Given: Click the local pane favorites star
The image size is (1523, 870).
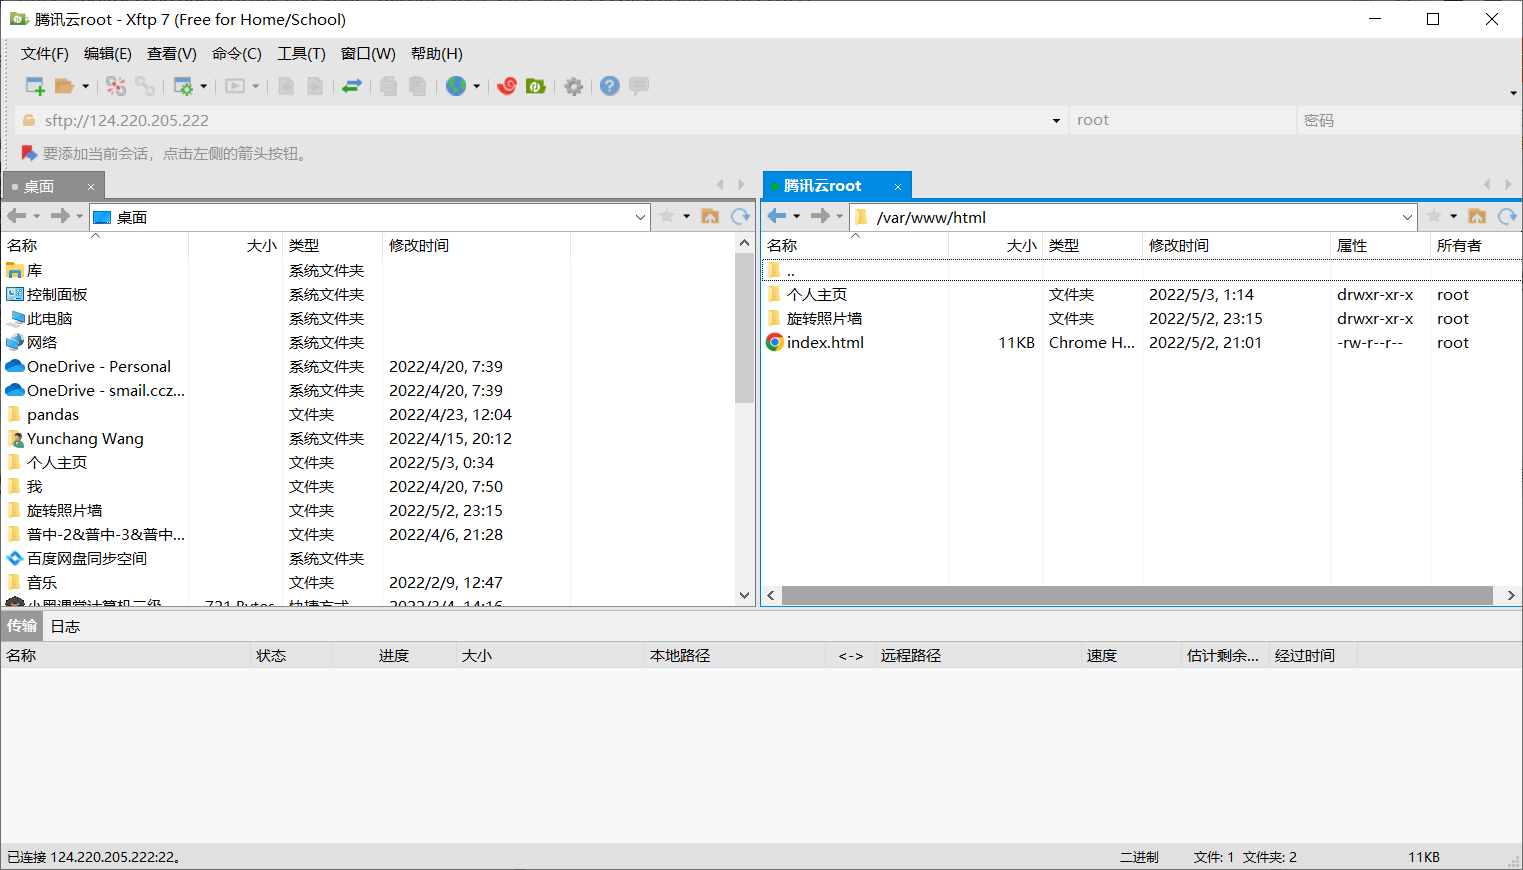Looking at the screenshot, I should pyautogui.click(x=667, y=216).
